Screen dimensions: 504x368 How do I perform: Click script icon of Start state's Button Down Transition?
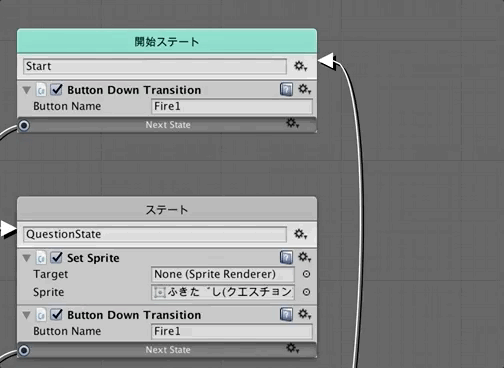[41, 90]
